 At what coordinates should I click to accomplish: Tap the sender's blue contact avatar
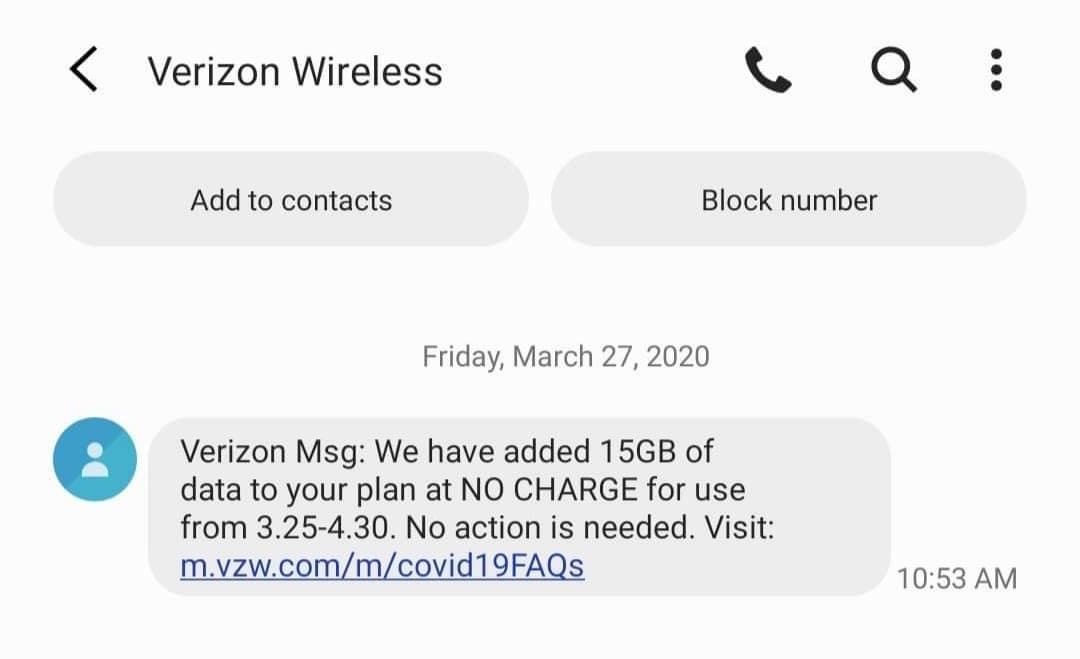coord(95,458)
